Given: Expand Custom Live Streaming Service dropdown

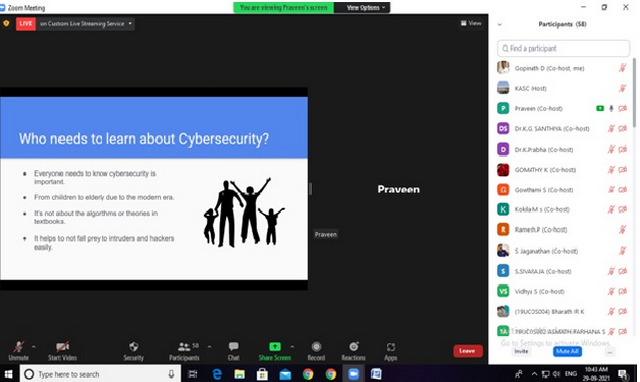Looking at the screenshot, I should click(130, 24).
